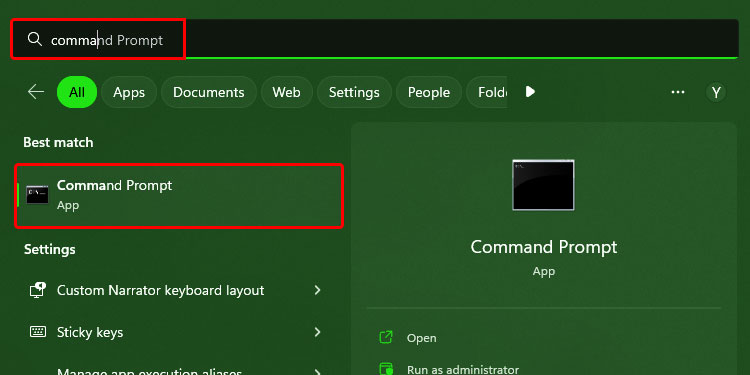
Task: Click the Sticky keys keyboard icon
Action: [x=38, y=331]
